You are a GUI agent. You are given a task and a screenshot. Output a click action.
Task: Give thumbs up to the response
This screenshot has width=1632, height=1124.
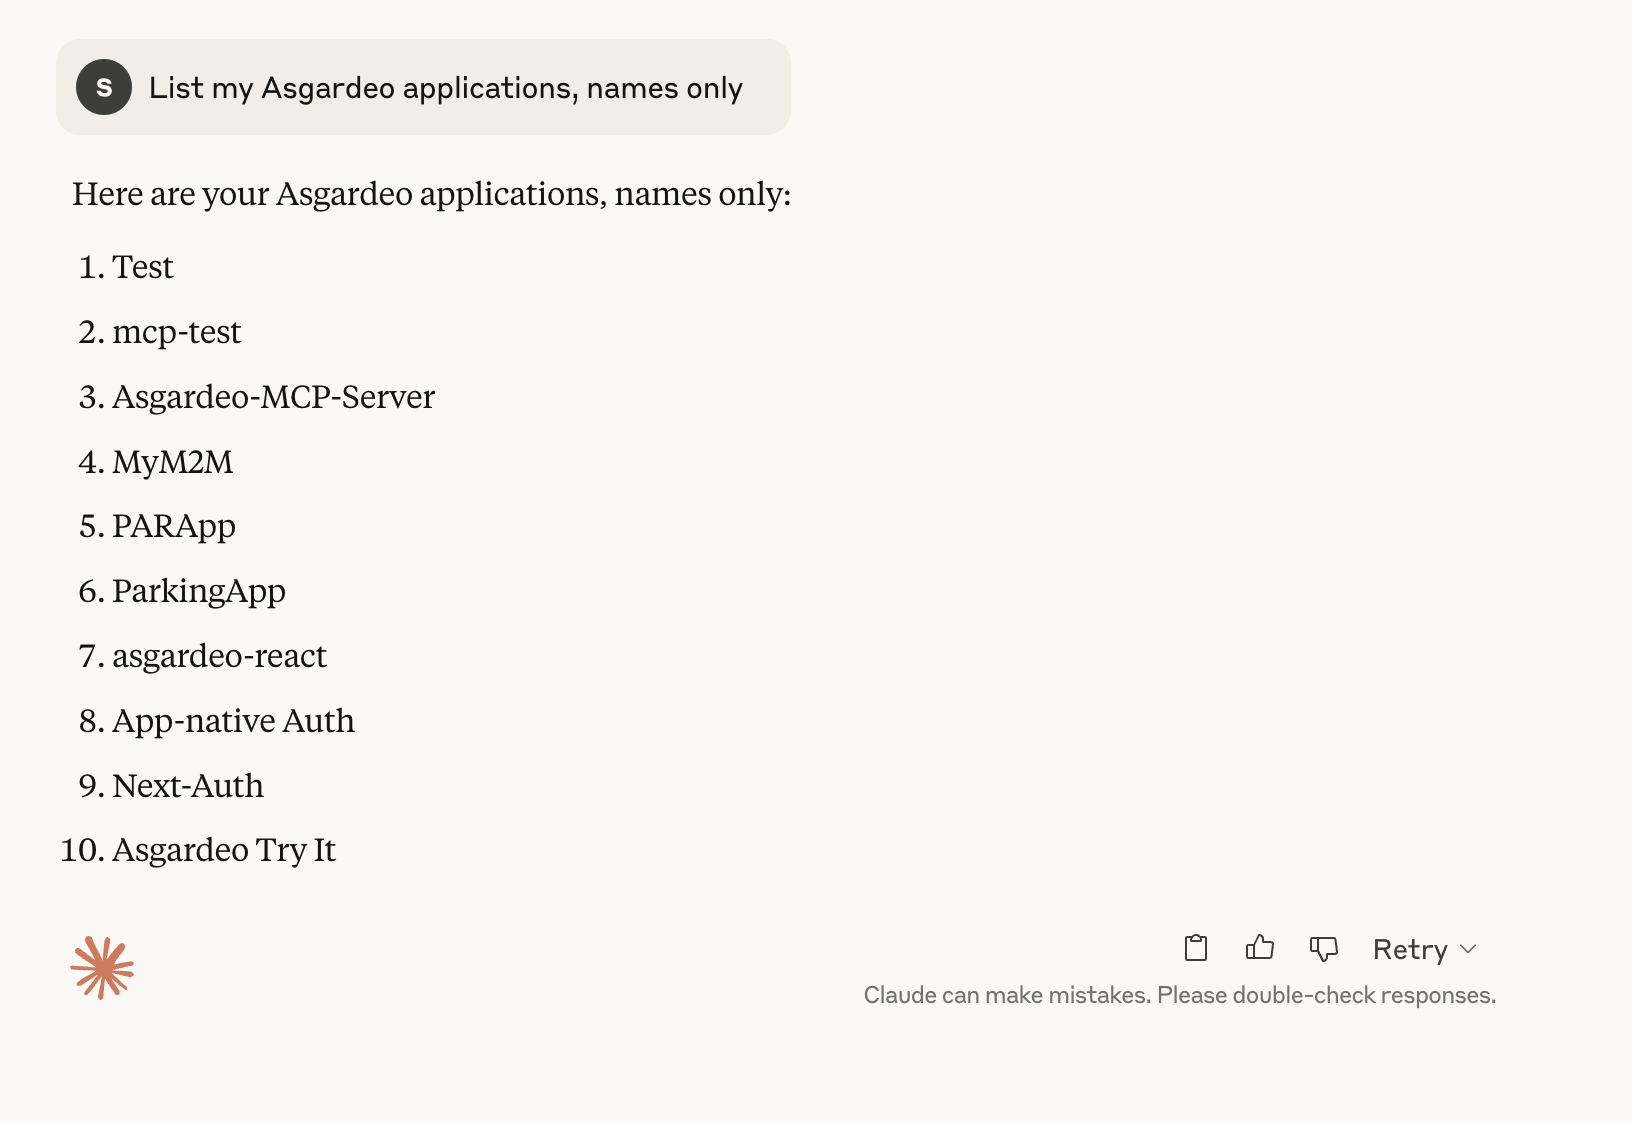(1260, 948)
